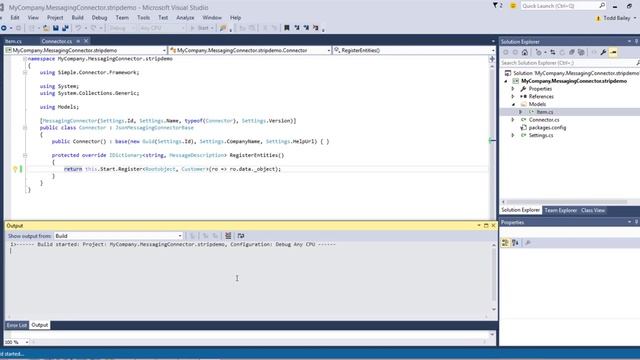The height and width of the screenshot is (360, 640).
Task: Expand the Connector.cs tree node
Action: (513, 120)
